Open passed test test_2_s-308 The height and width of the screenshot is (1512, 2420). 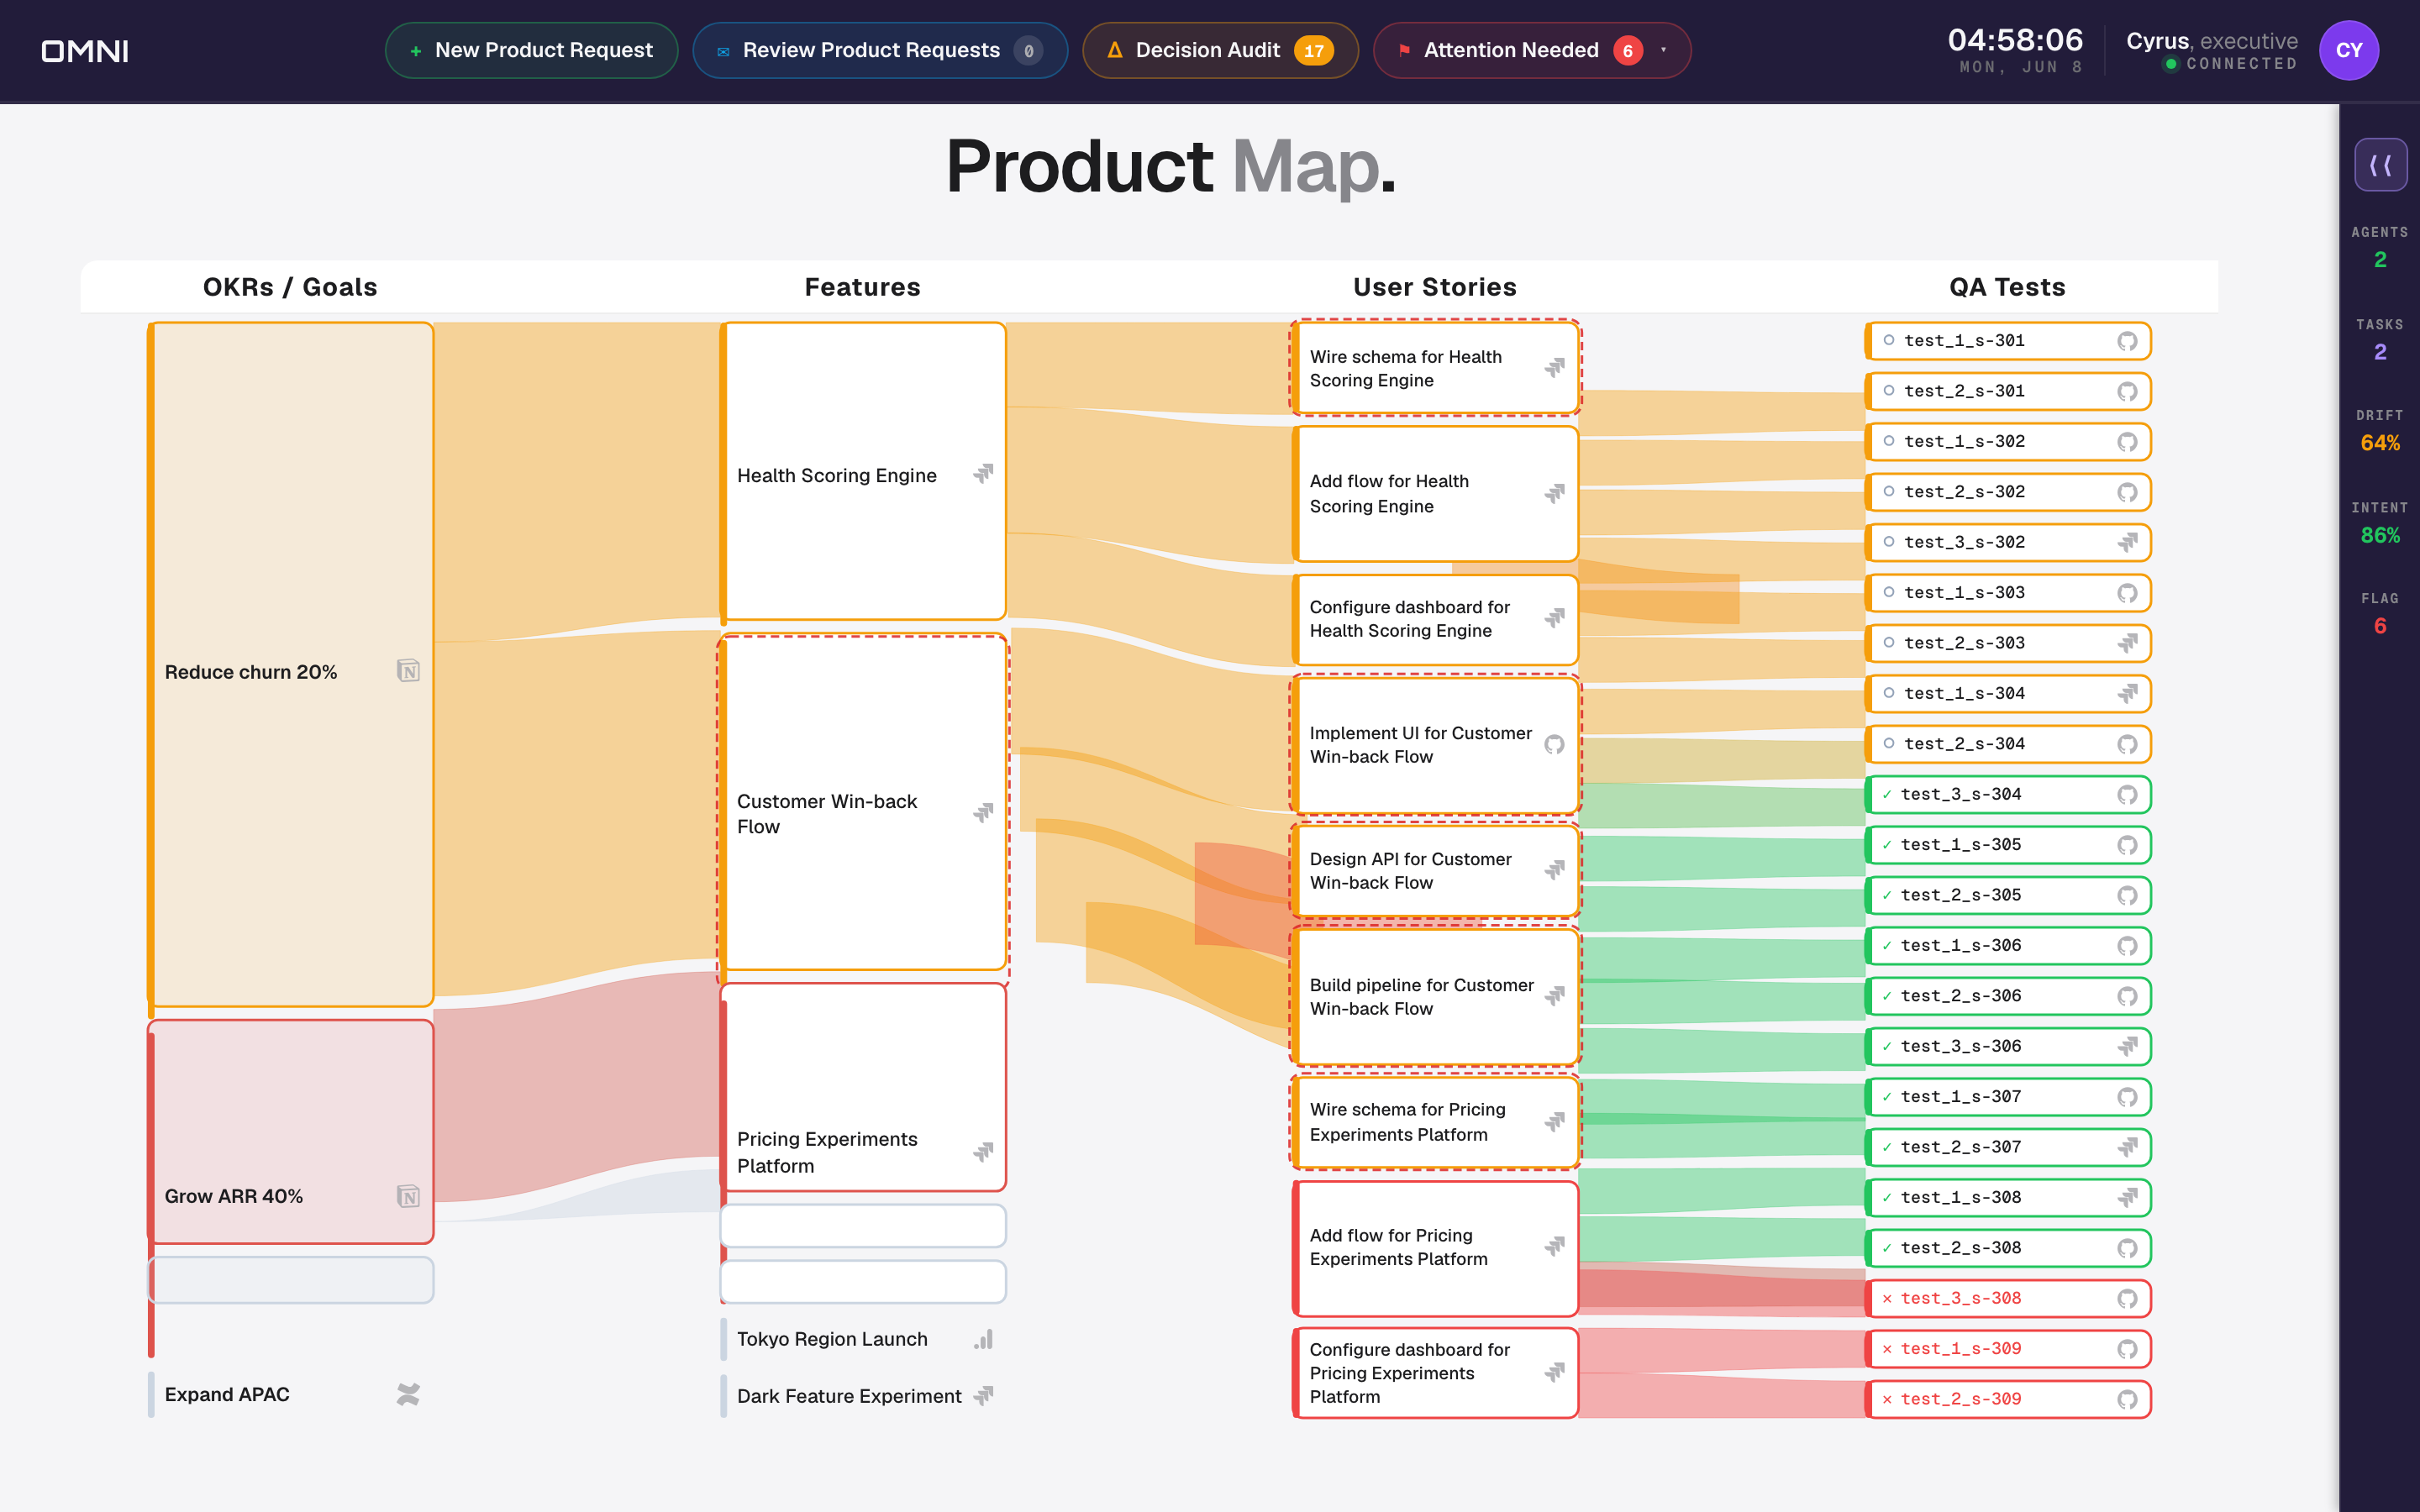pos(2008,1248)
